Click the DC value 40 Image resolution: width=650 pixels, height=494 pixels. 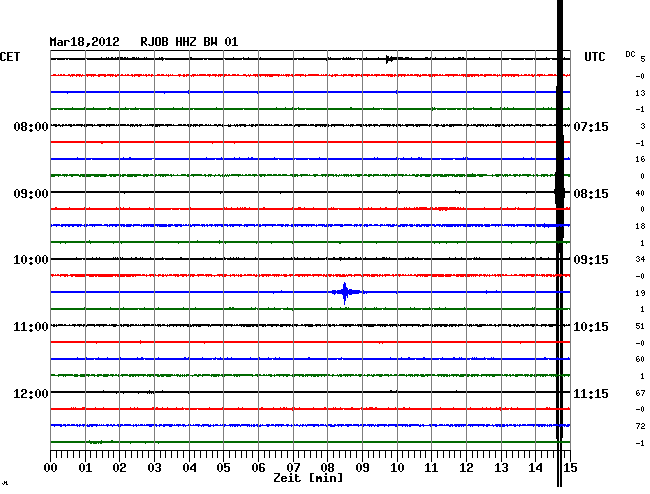[640, 193]
